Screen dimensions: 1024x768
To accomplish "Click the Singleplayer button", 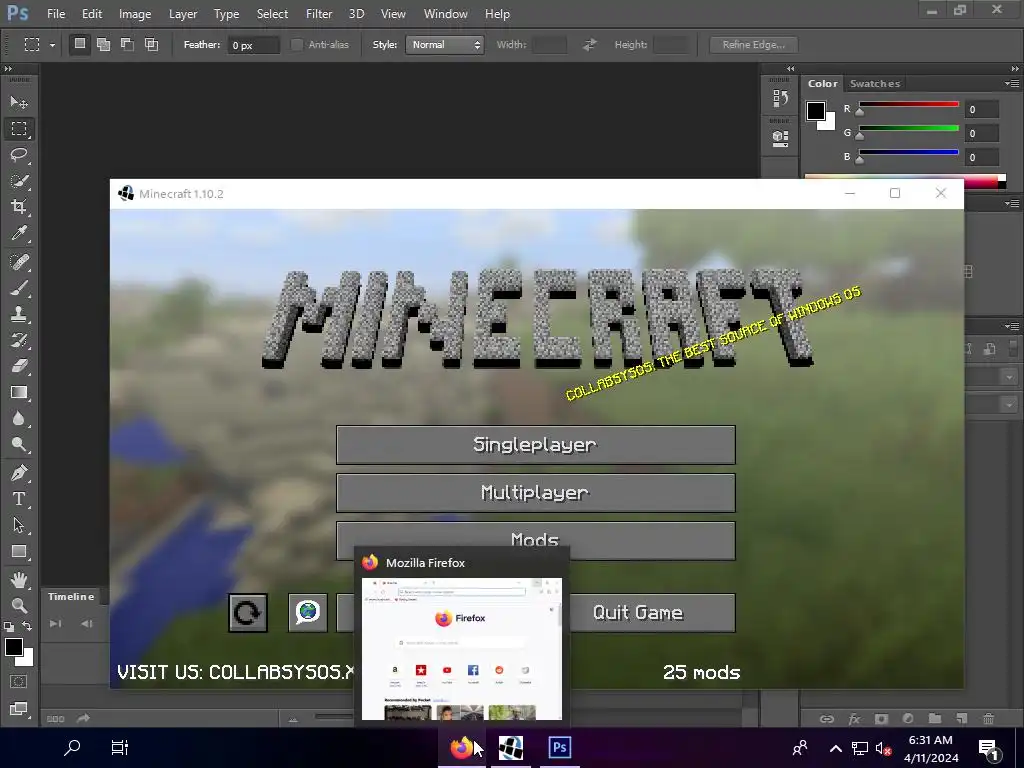I will pyautogui.click(x=536, y=445).
